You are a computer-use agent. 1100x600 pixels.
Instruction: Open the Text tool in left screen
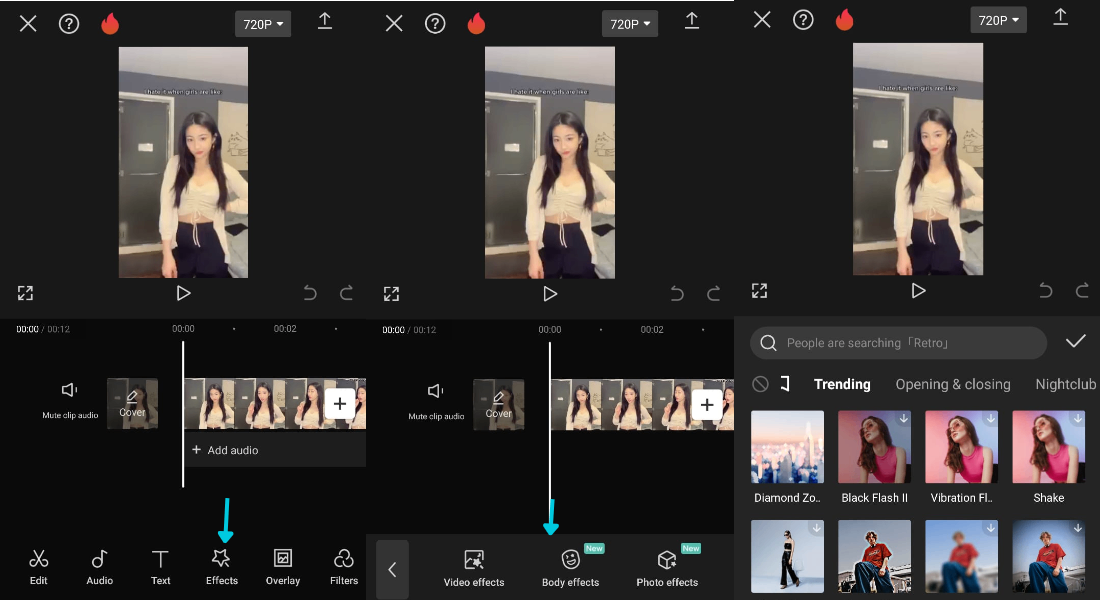[160, 567]
